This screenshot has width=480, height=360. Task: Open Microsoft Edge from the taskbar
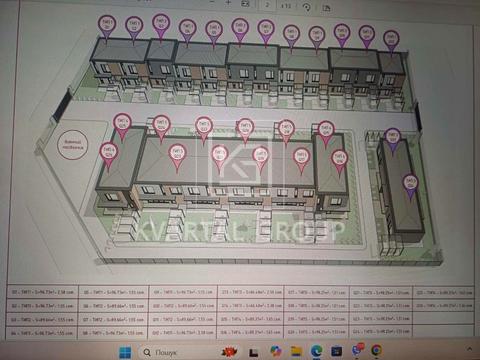click(x=316, y=351)
